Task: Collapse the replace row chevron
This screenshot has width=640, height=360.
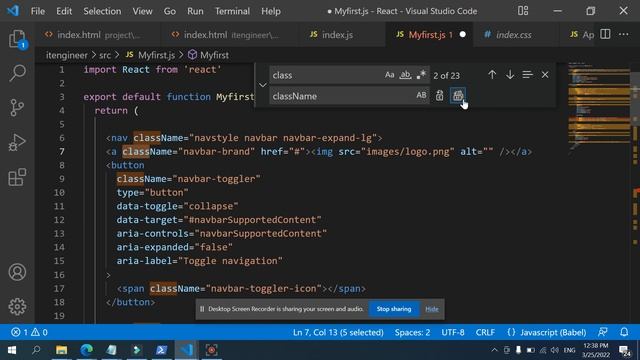Action: pyautogui.click(x=262, y=85)
